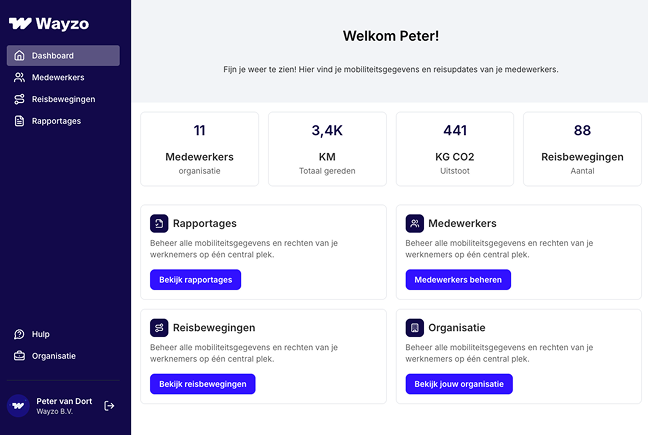Viewport: 648px width, 435px height.
Task: Open the Dashboard menu item
Action: pyautogui.click(x=63, y=55)
